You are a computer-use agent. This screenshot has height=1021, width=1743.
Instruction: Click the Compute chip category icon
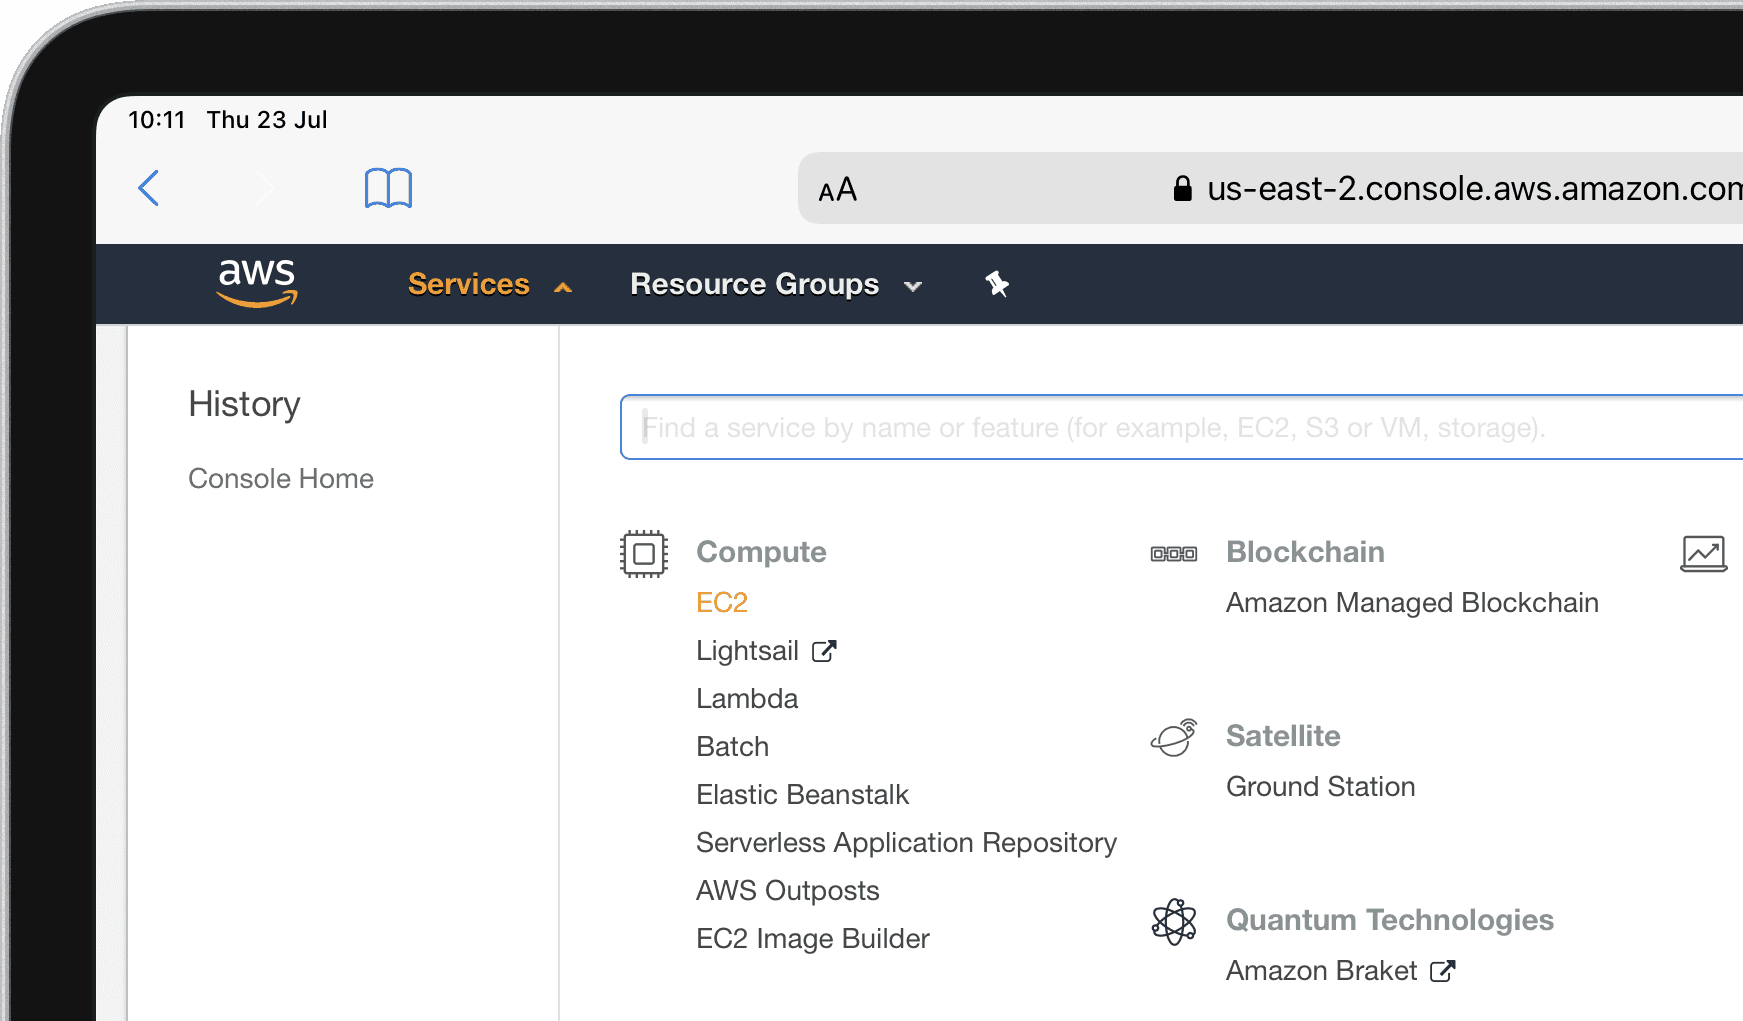point(644,553)
